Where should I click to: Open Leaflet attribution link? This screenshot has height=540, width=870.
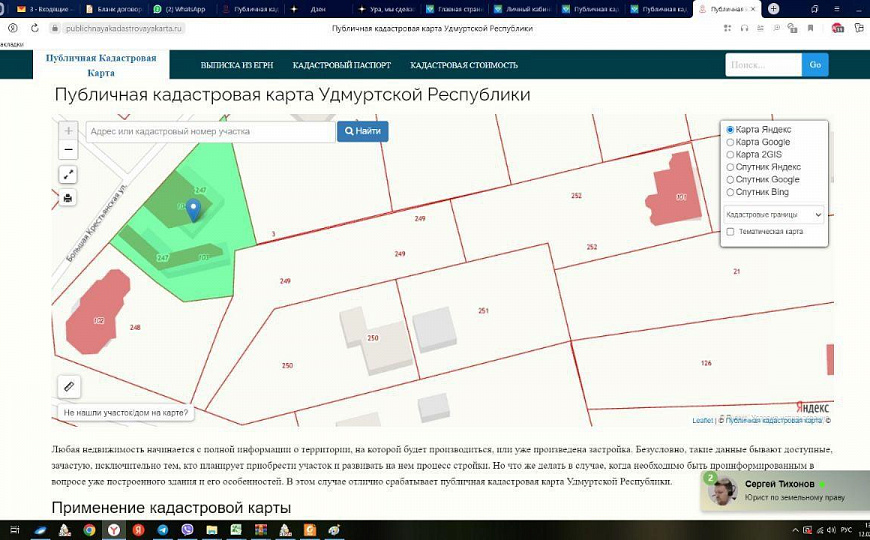coord(702,420)
